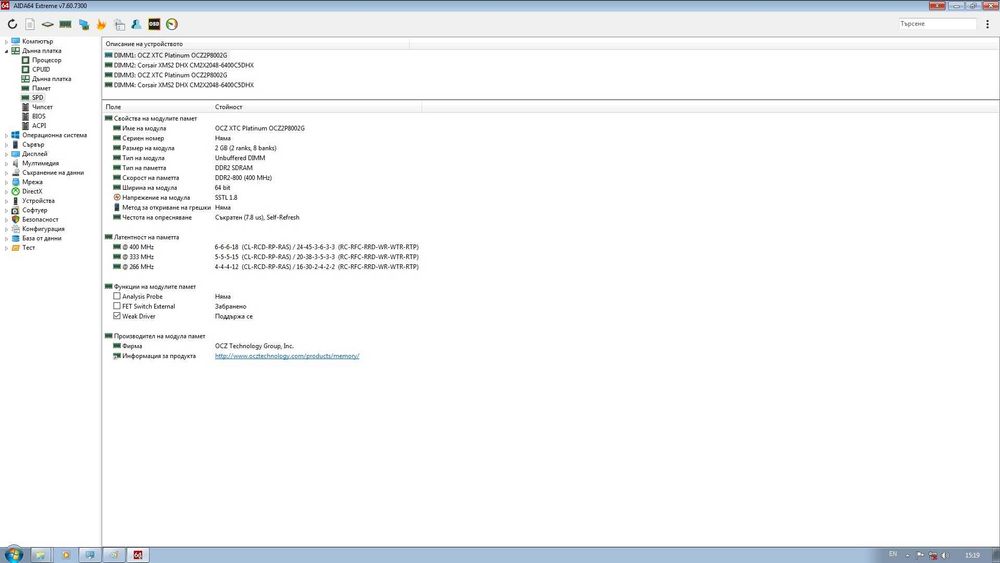Toggle the Weak Driver checkbox

pyautogui.click(x=117, y=316)
